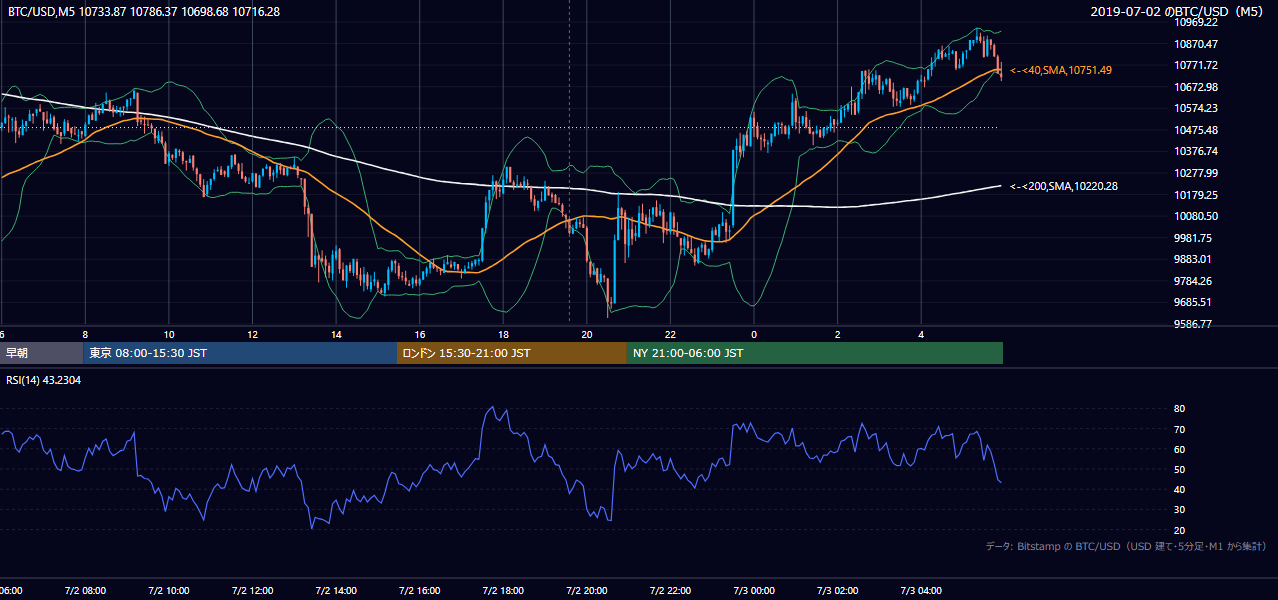Click hour tick 14 under the price chart
The width and height of the screenshot is (1278, 600).
[x=336, y=334]
